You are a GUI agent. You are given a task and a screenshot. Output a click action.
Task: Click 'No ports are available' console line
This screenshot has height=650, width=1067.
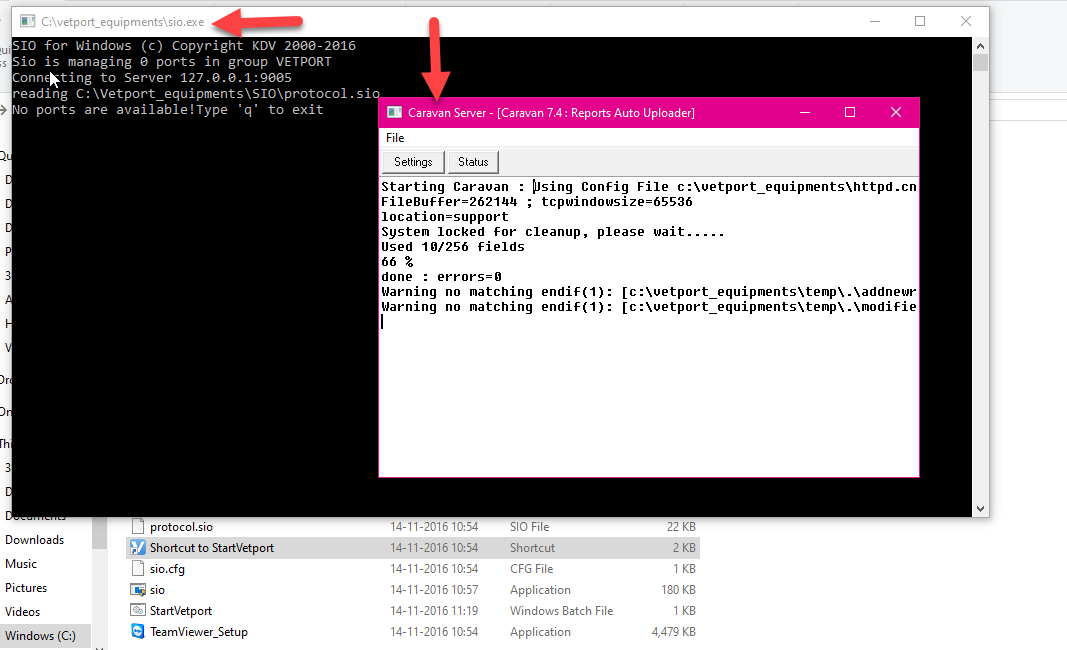pos(167,110)
